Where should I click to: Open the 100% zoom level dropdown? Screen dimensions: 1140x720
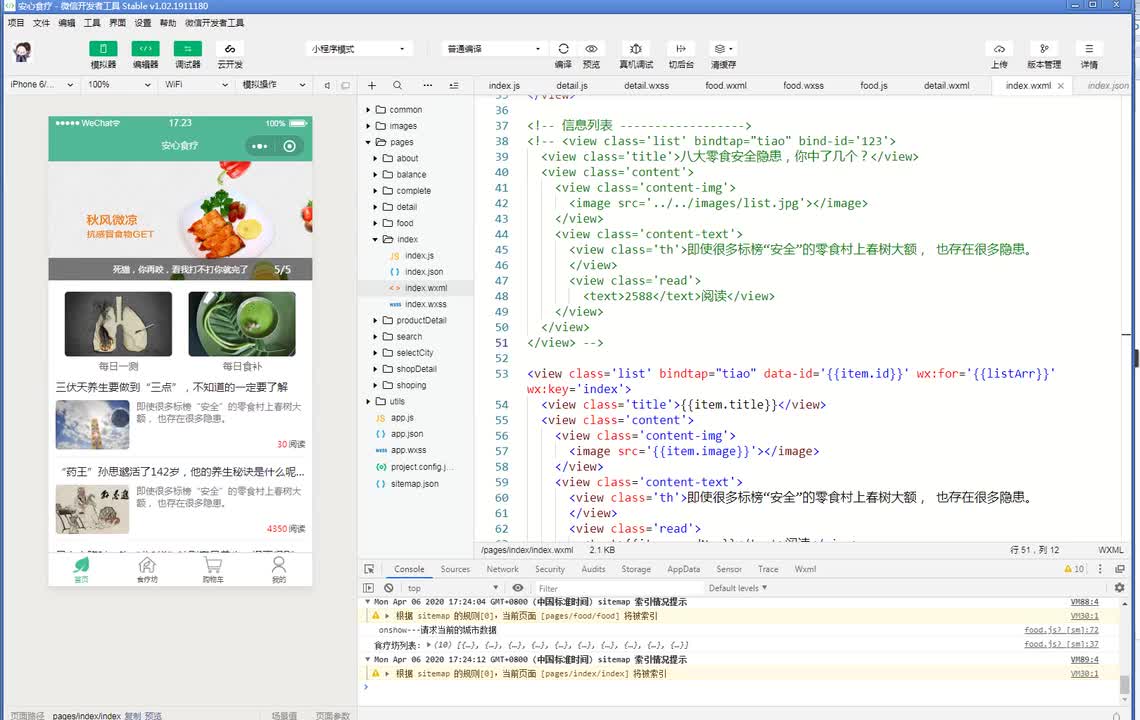click(x=119, y=84)
